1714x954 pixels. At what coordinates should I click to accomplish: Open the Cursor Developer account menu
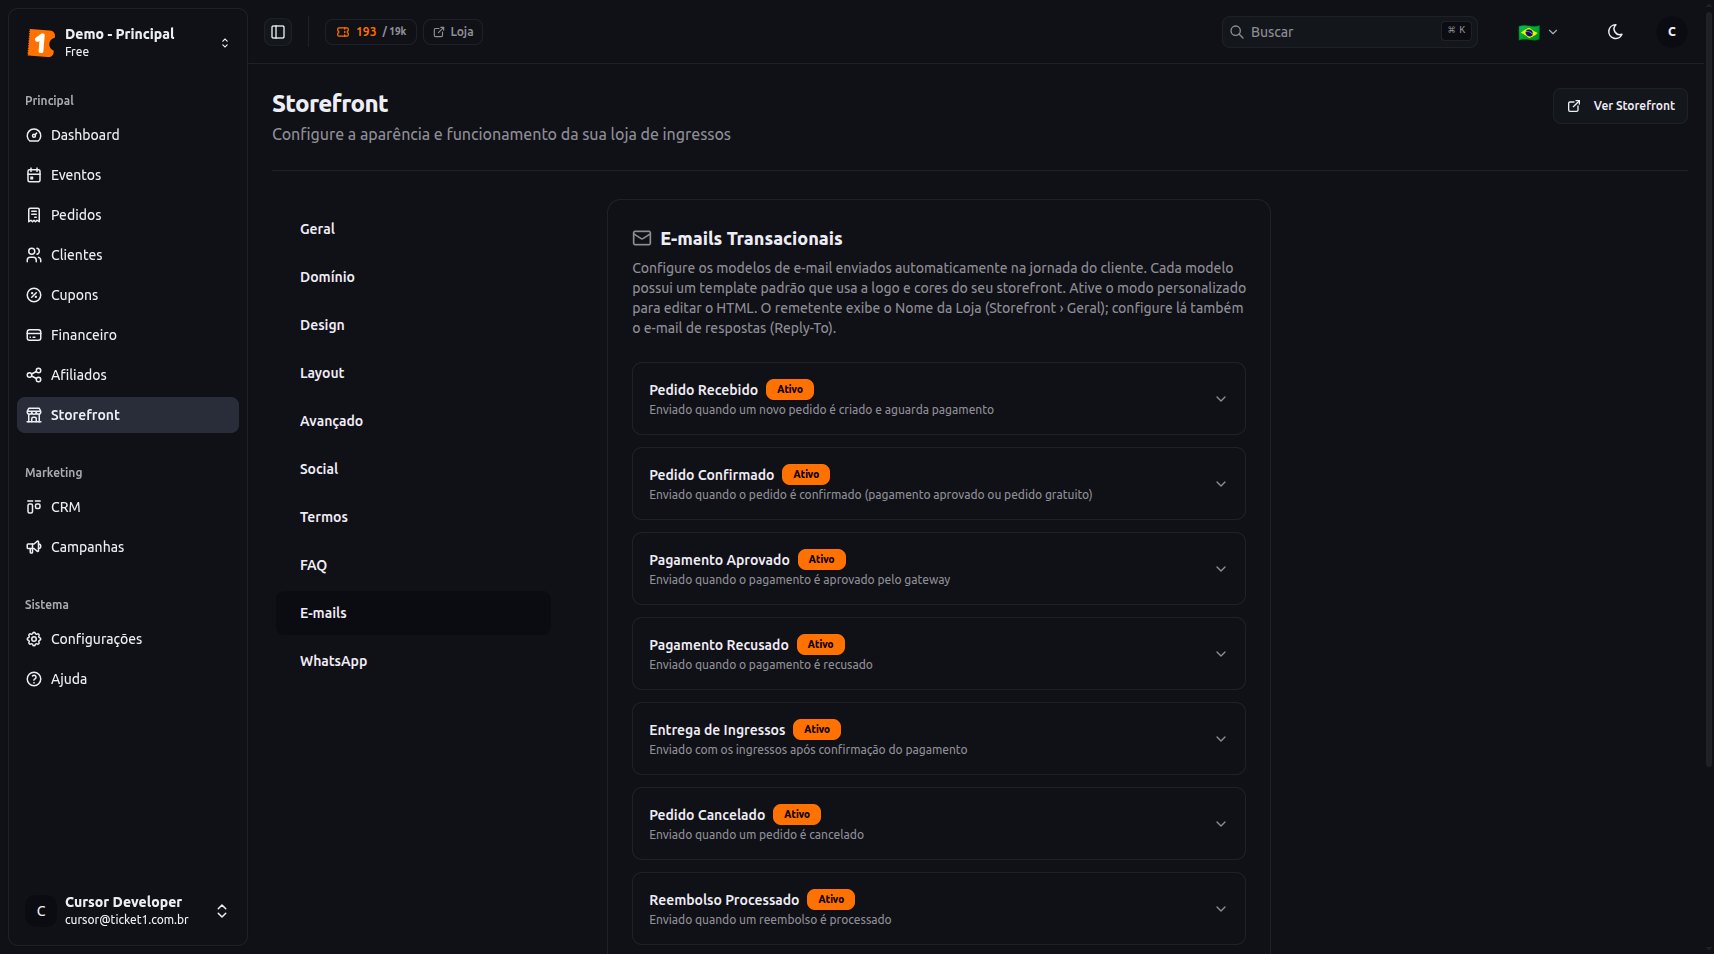pyautogui.click(x=128, y=911)
